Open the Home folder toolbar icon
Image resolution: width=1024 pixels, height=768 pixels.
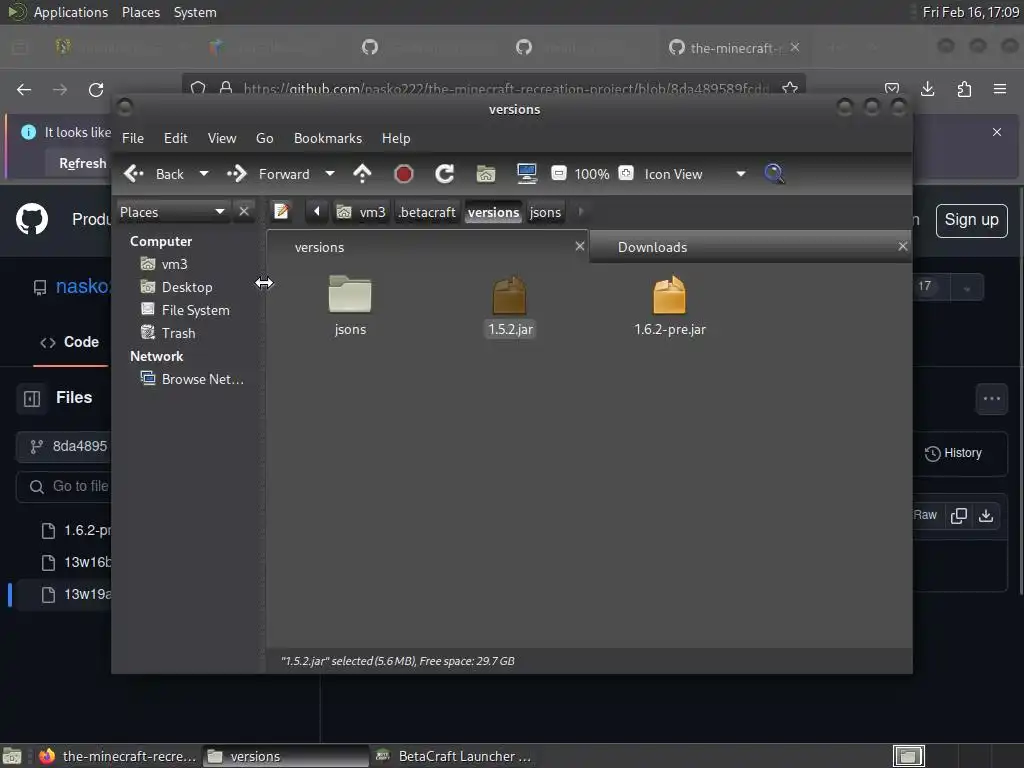pos(485,174)
